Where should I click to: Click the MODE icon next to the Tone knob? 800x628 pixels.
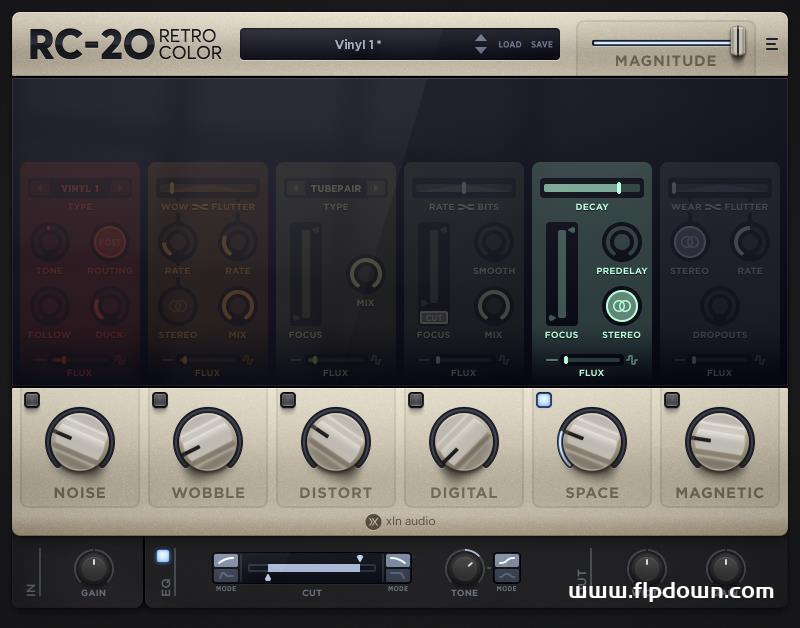click(505, 566)
